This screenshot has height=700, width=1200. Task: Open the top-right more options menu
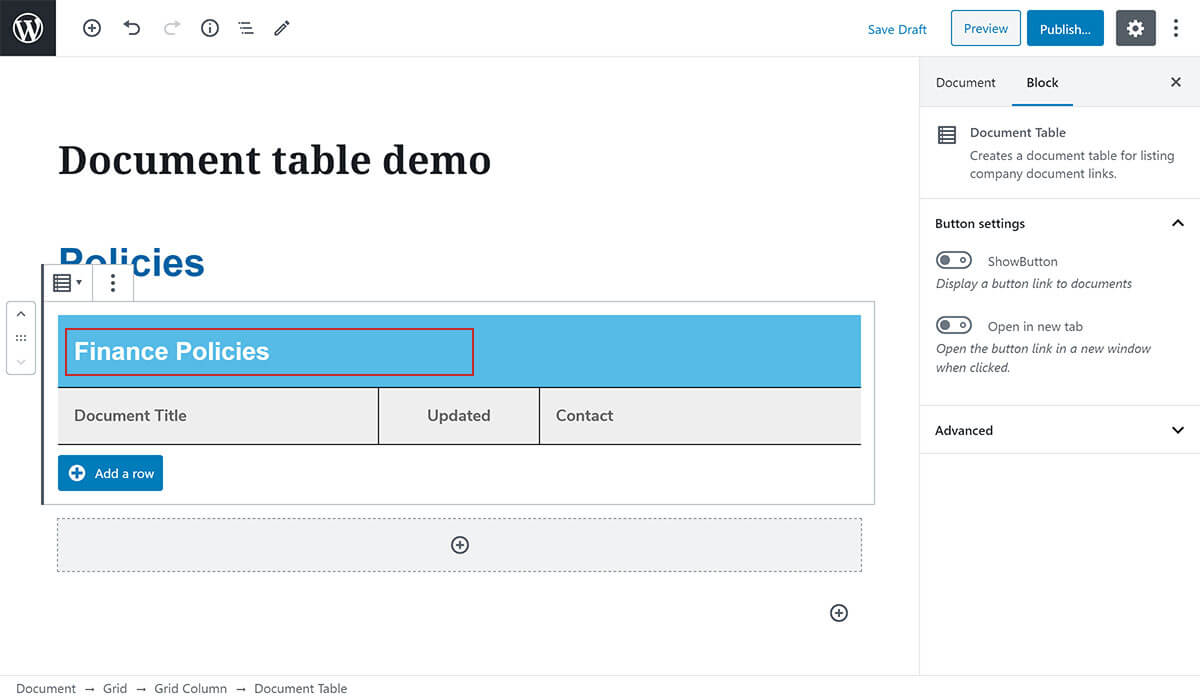click(x=1176, y=29)
